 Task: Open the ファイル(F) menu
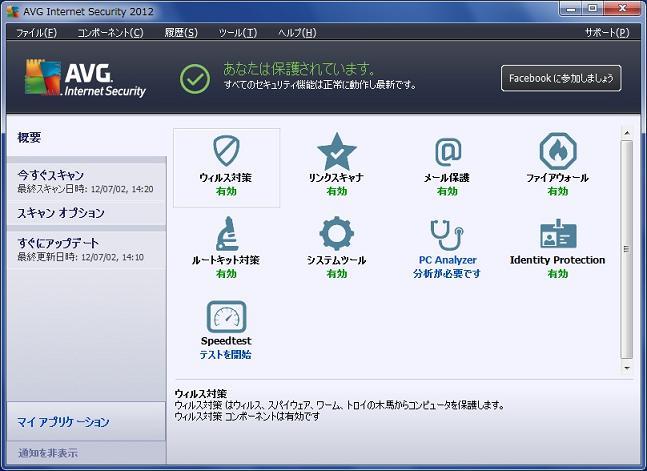point(36,32)
